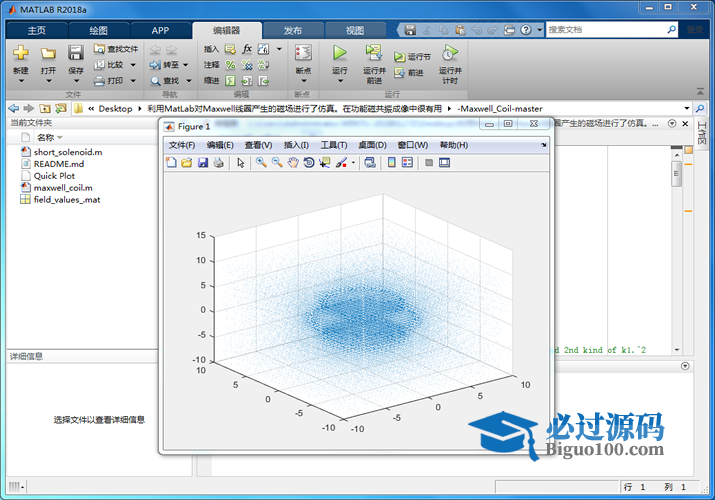The height and width of the screenshot is (500, 715).
Task: Click the editor vertical scrollbar thumb
Action: point(677,173)
